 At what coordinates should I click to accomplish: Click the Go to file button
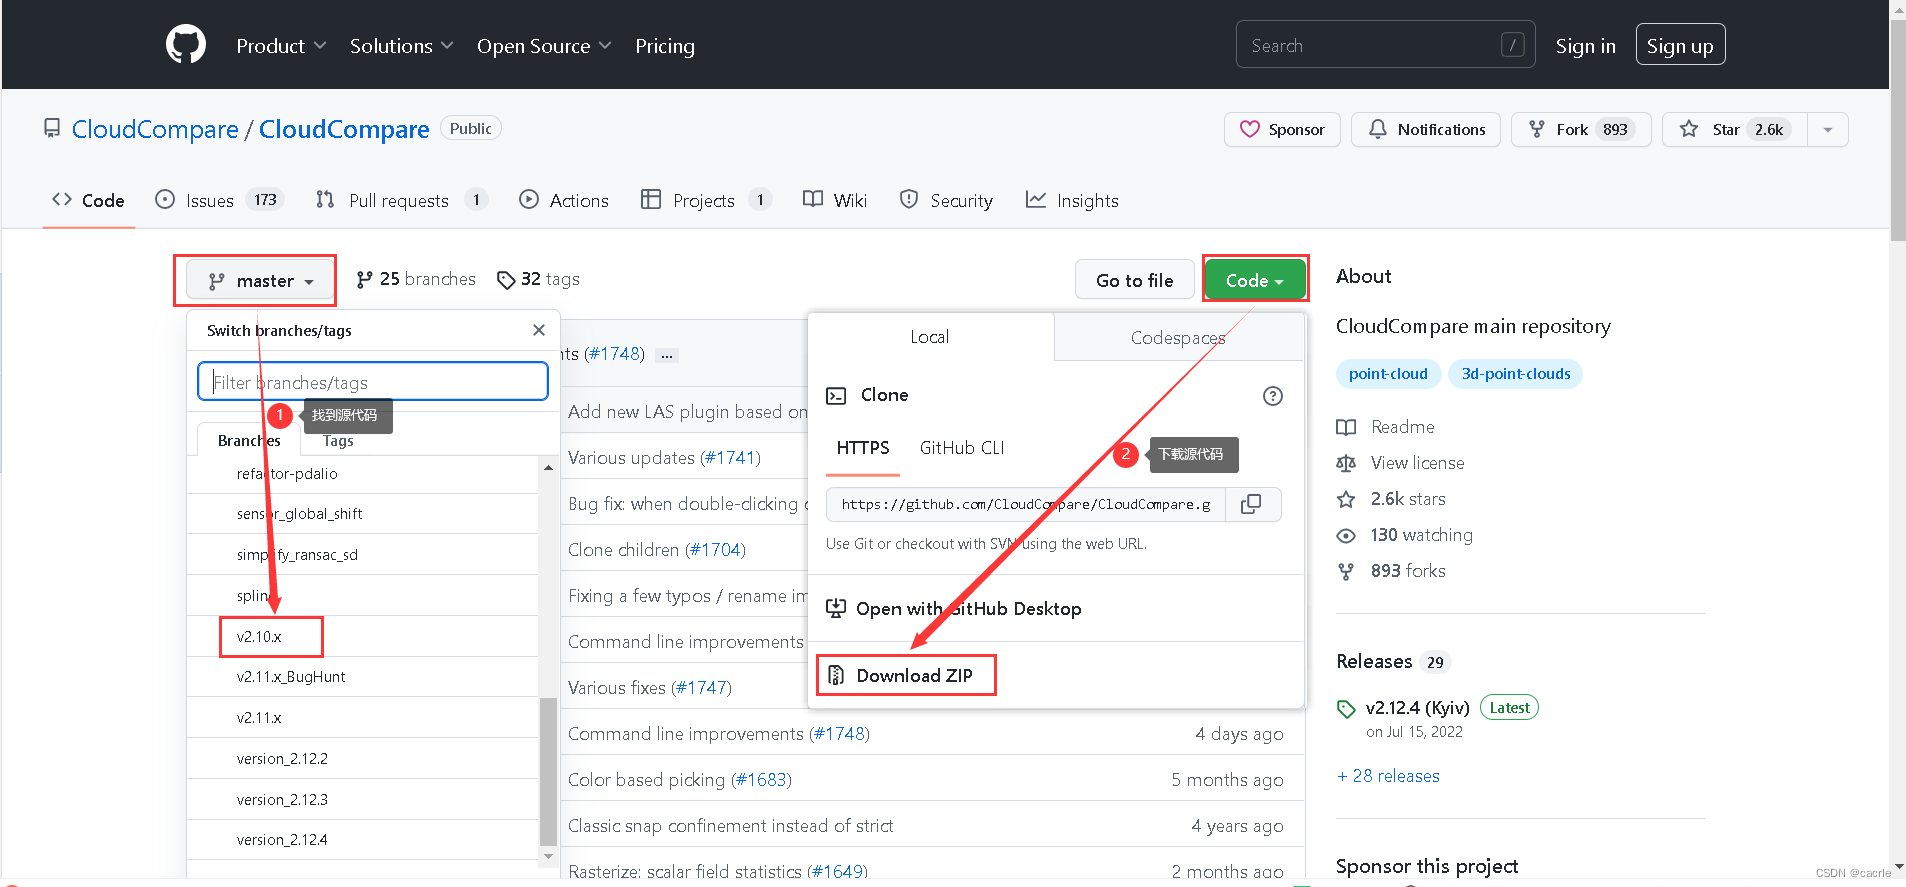(x=1135, y=281)
